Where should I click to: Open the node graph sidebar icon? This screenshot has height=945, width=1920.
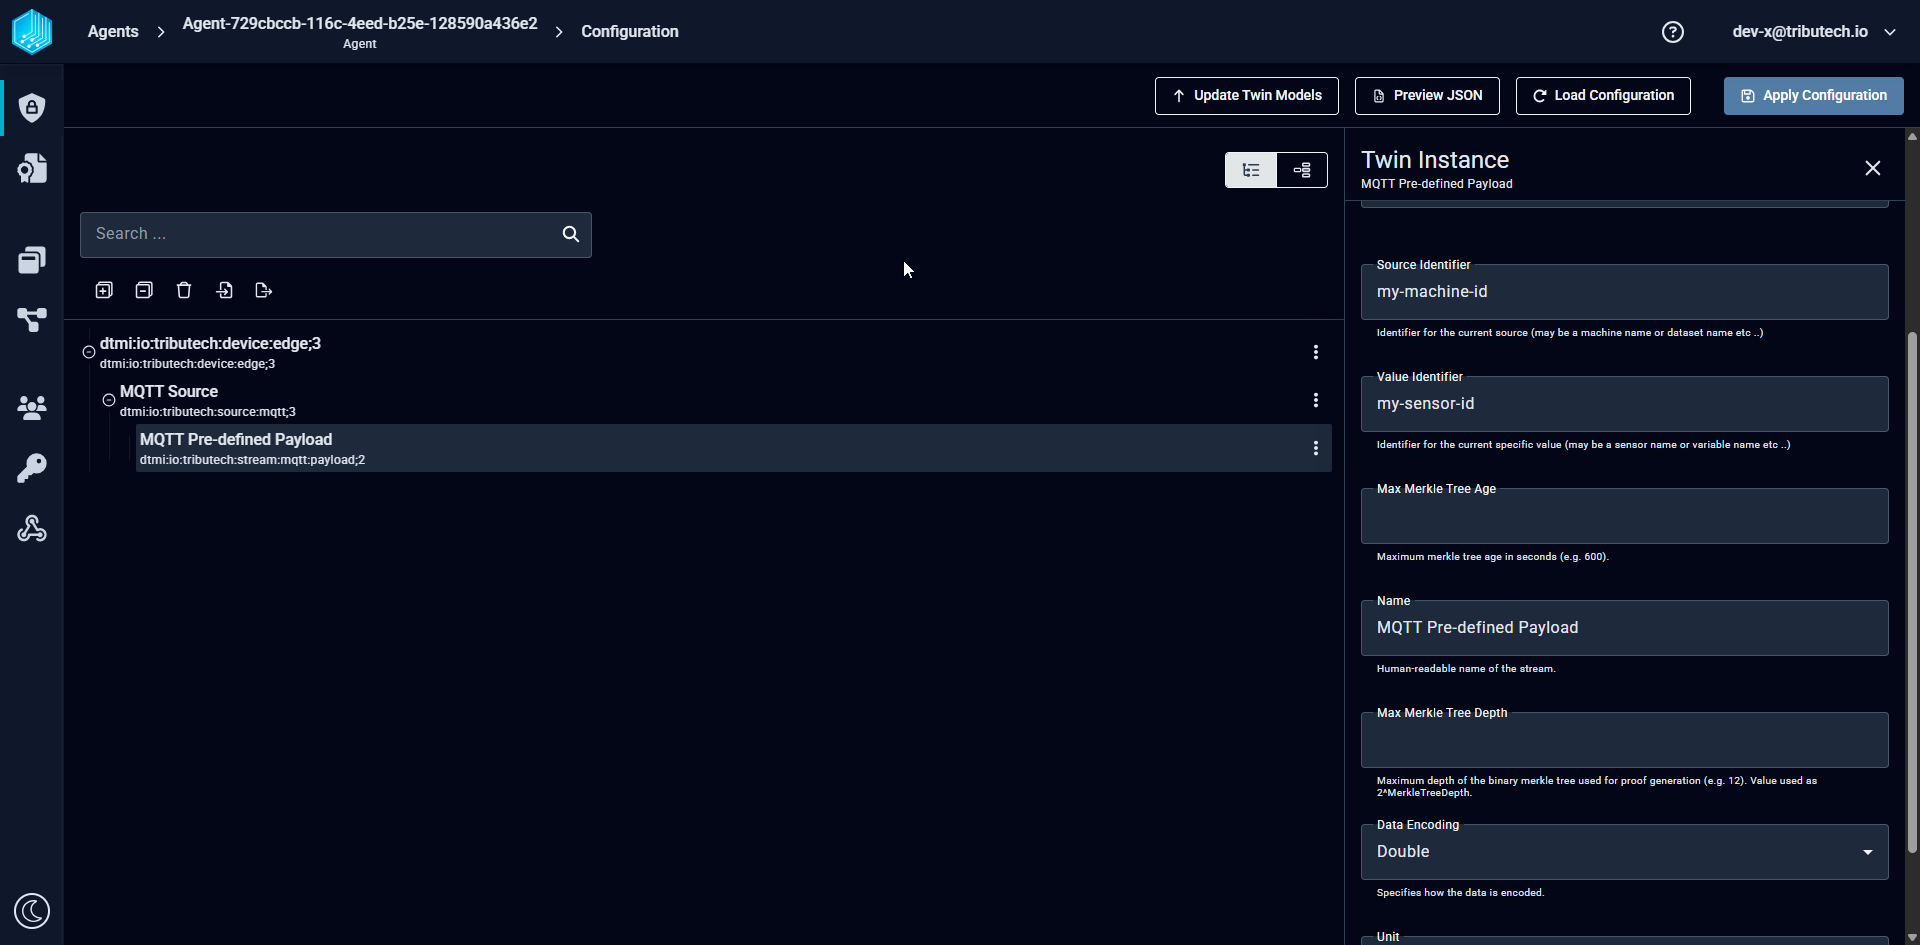click(32, 320)
